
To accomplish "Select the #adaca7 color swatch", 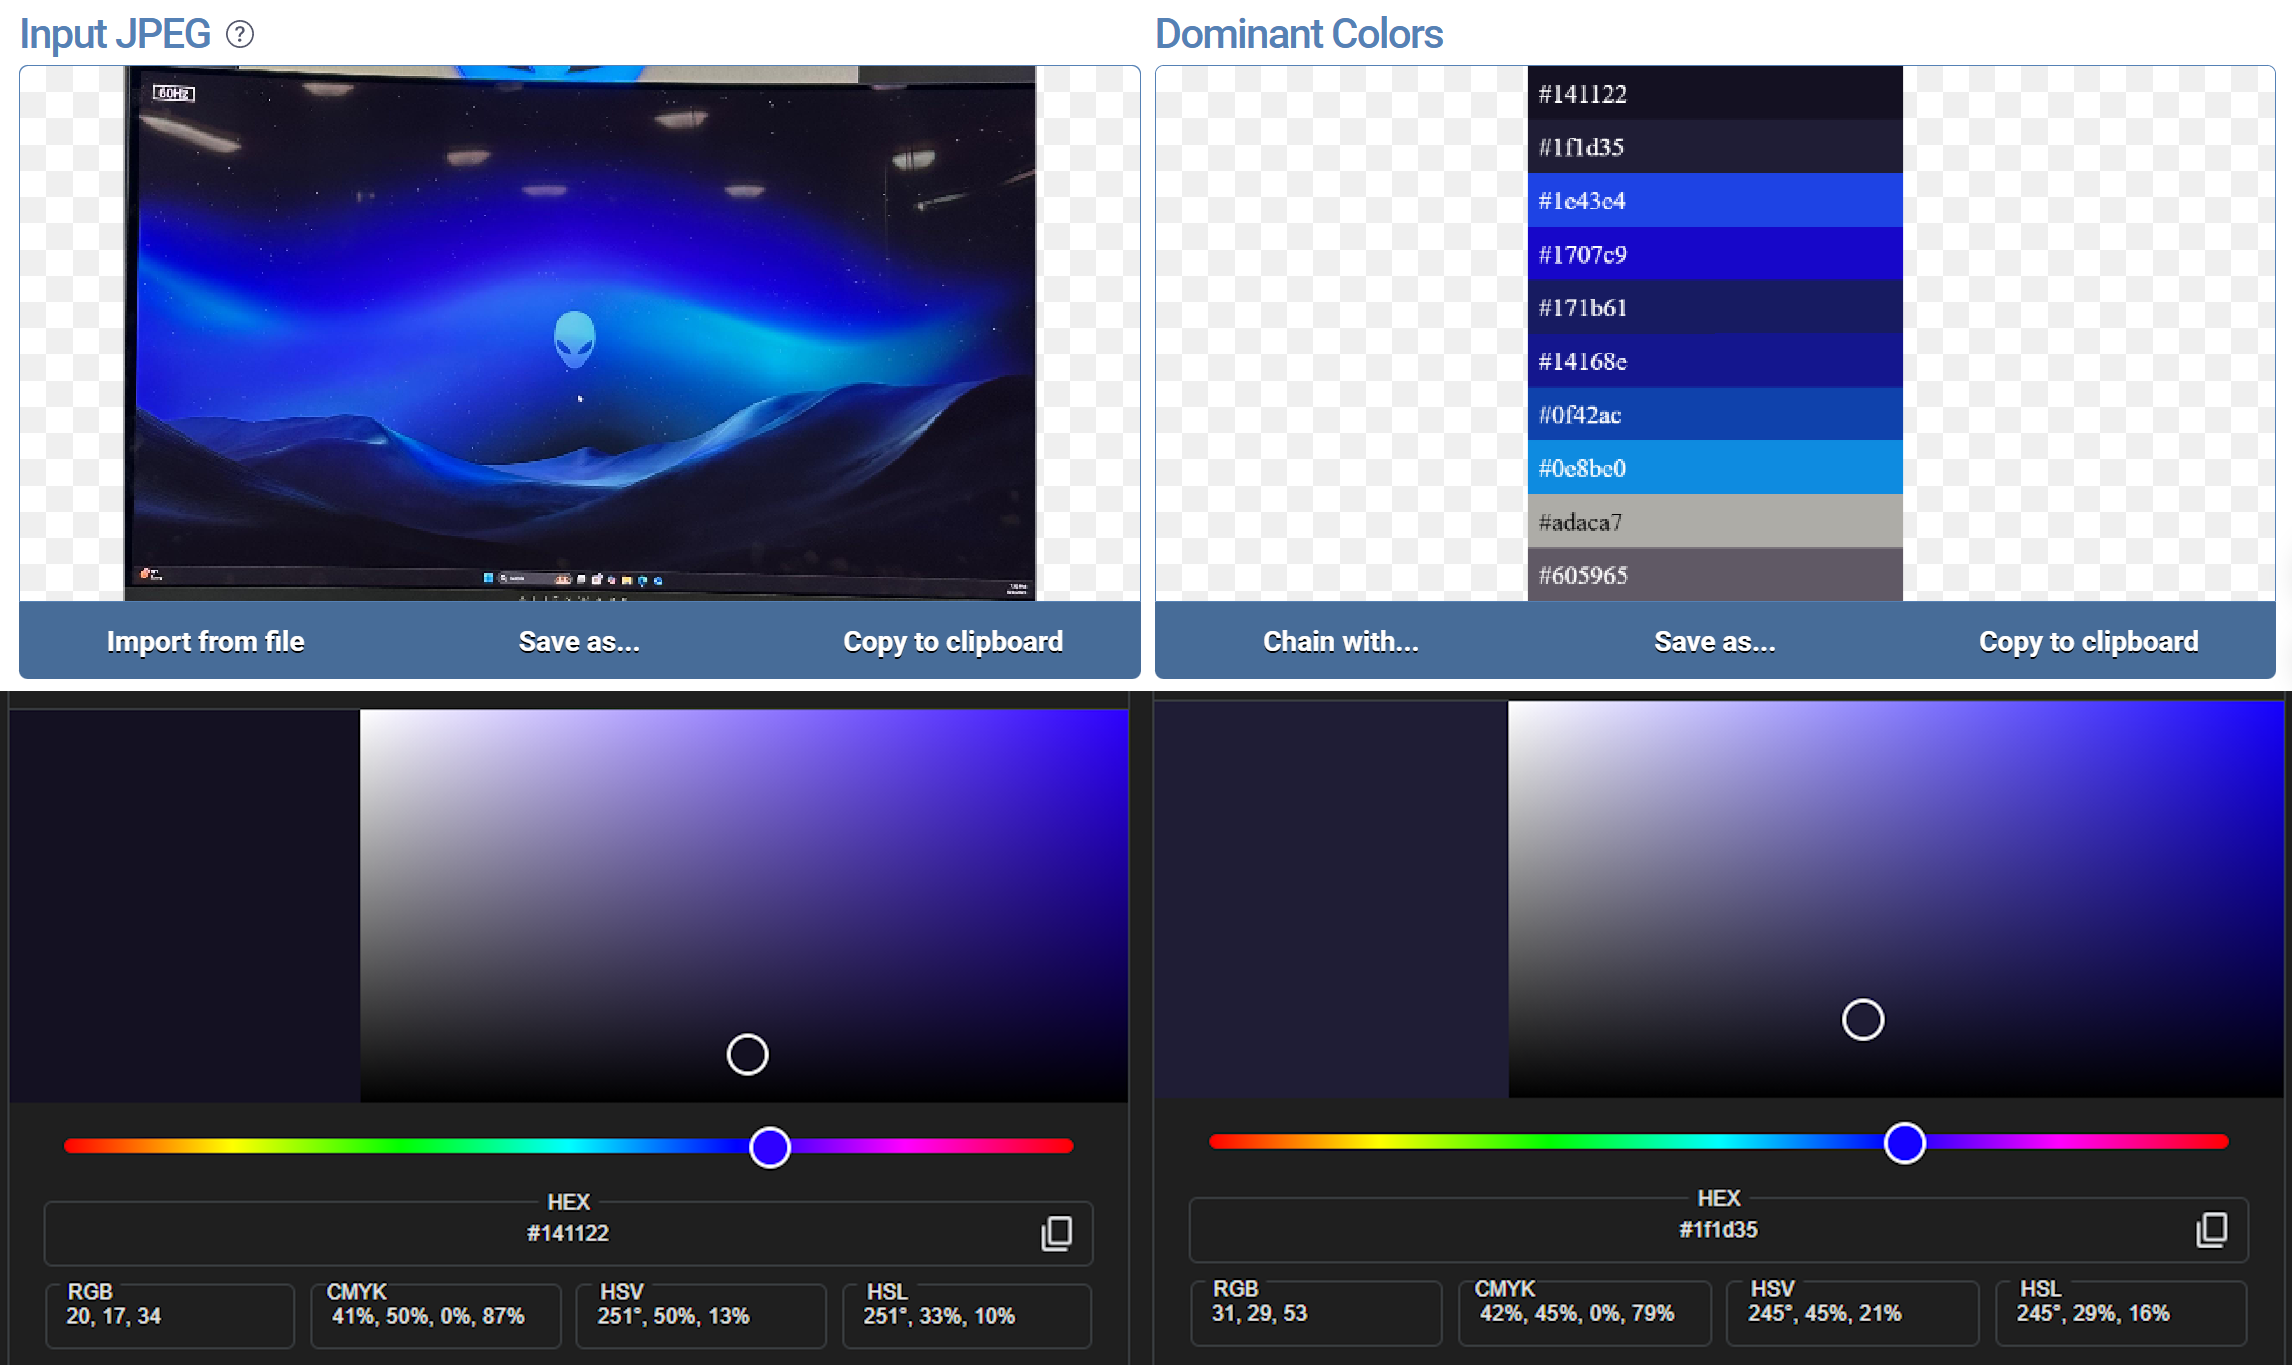I will 1715,521.
